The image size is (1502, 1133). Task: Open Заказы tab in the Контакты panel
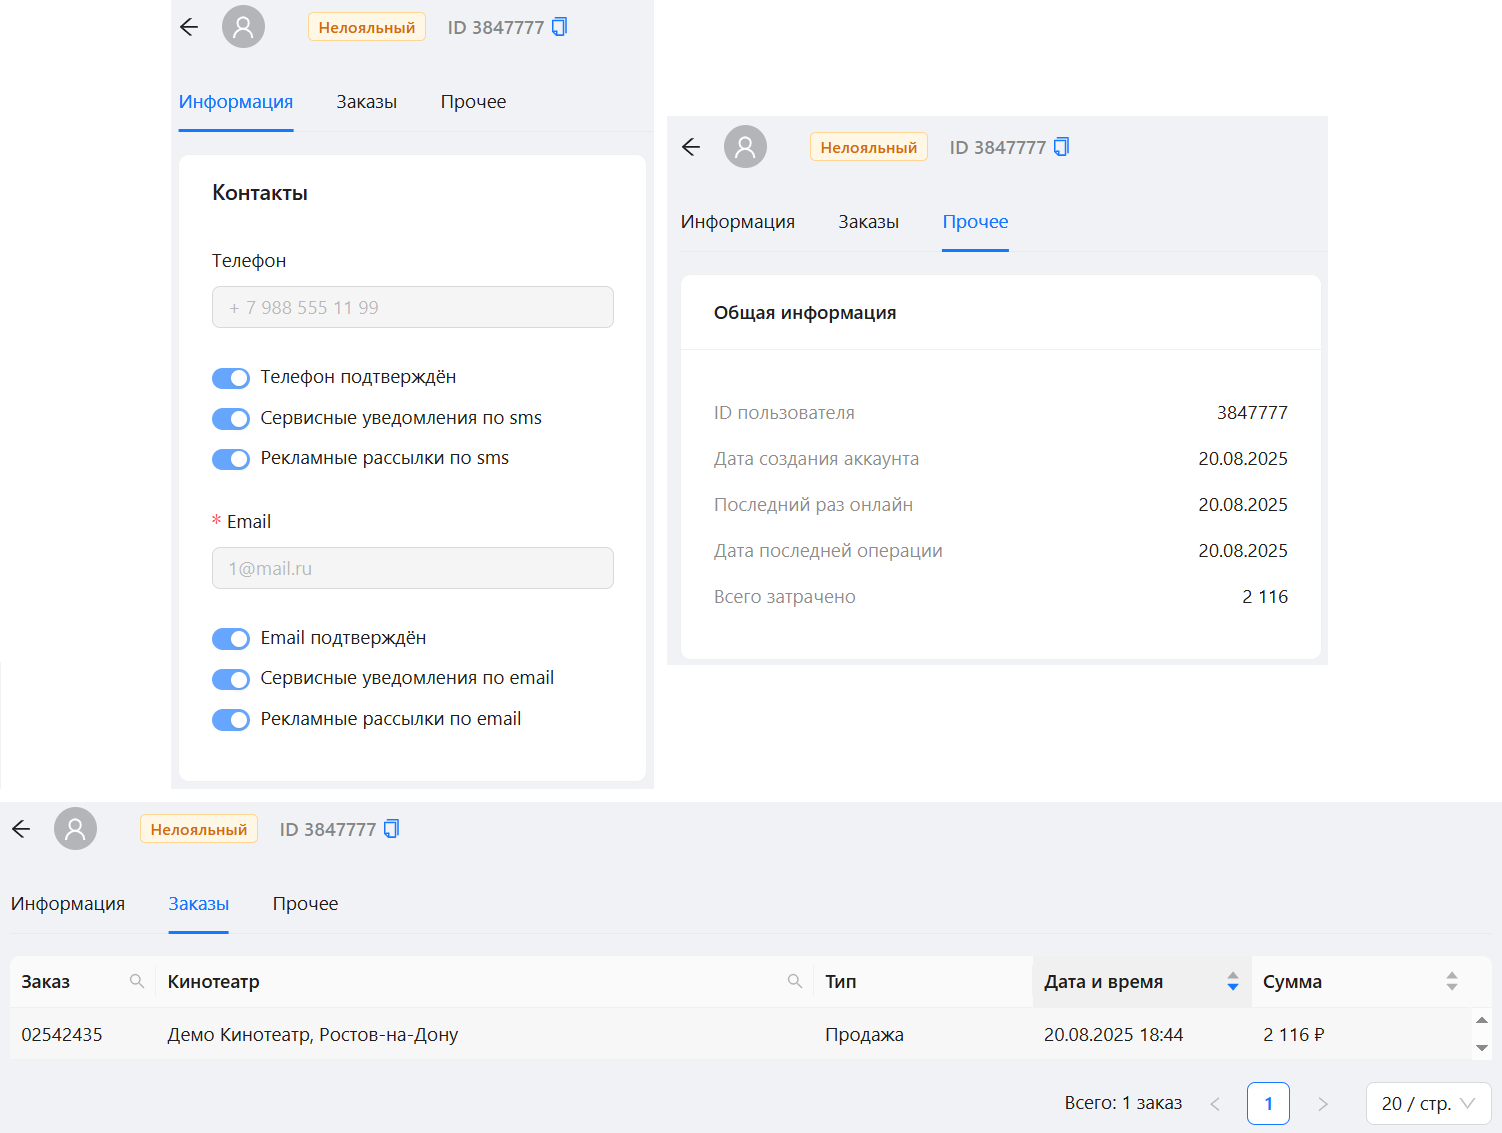pyautogui.click(x=367, y=102)
